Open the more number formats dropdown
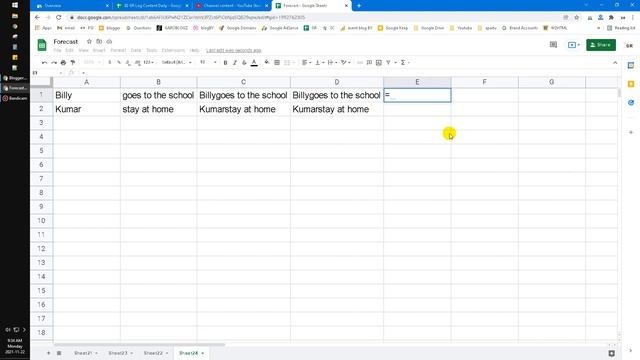Viewport: 640px width, 360px height. (149, 62)
